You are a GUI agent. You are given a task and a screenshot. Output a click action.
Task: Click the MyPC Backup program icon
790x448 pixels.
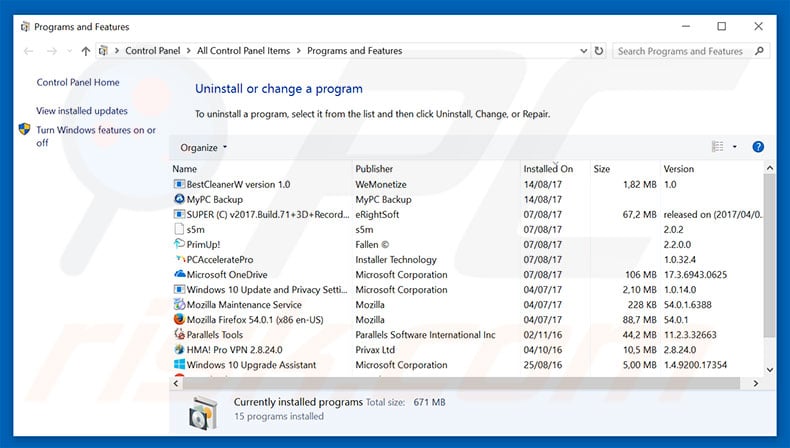coord(179,199)
